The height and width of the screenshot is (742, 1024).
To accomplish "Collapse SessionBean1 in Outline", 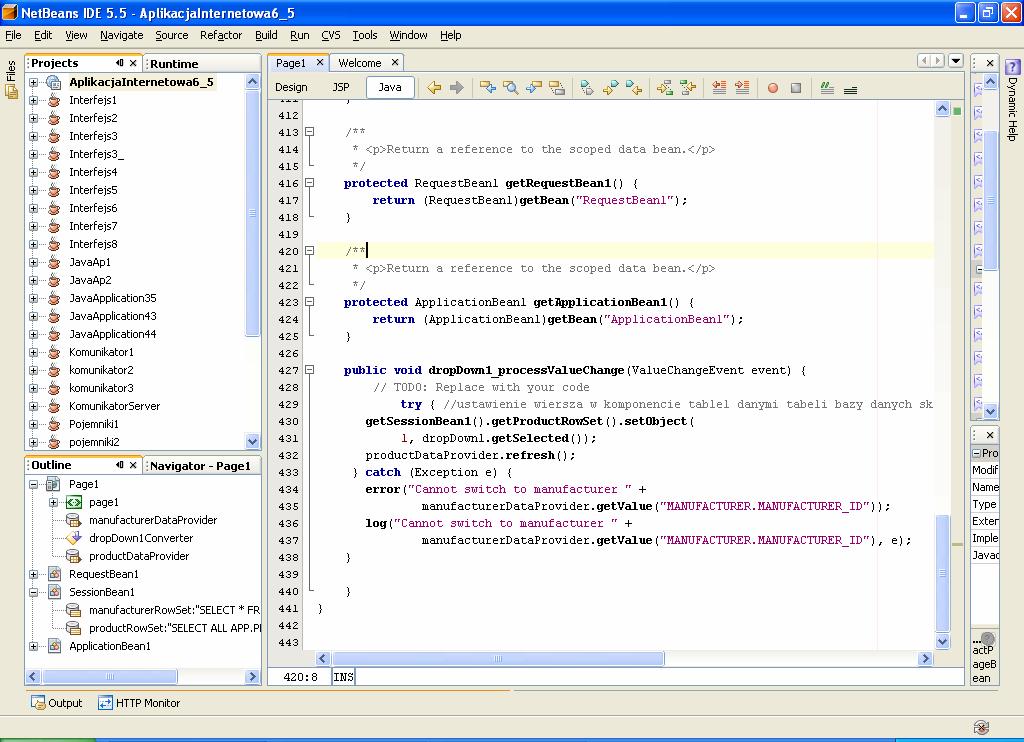I will (x=33, y=592).
